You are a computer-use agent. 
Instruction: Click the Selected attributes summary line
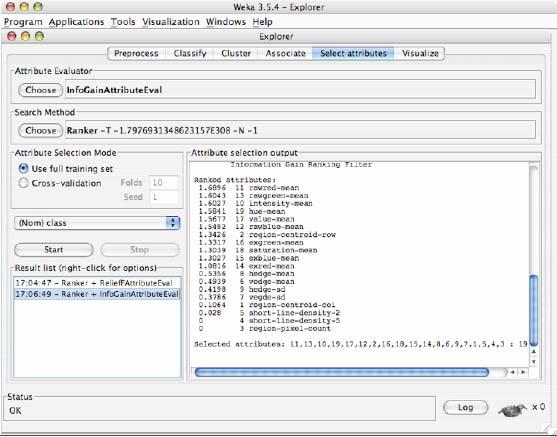click(361, 344)
